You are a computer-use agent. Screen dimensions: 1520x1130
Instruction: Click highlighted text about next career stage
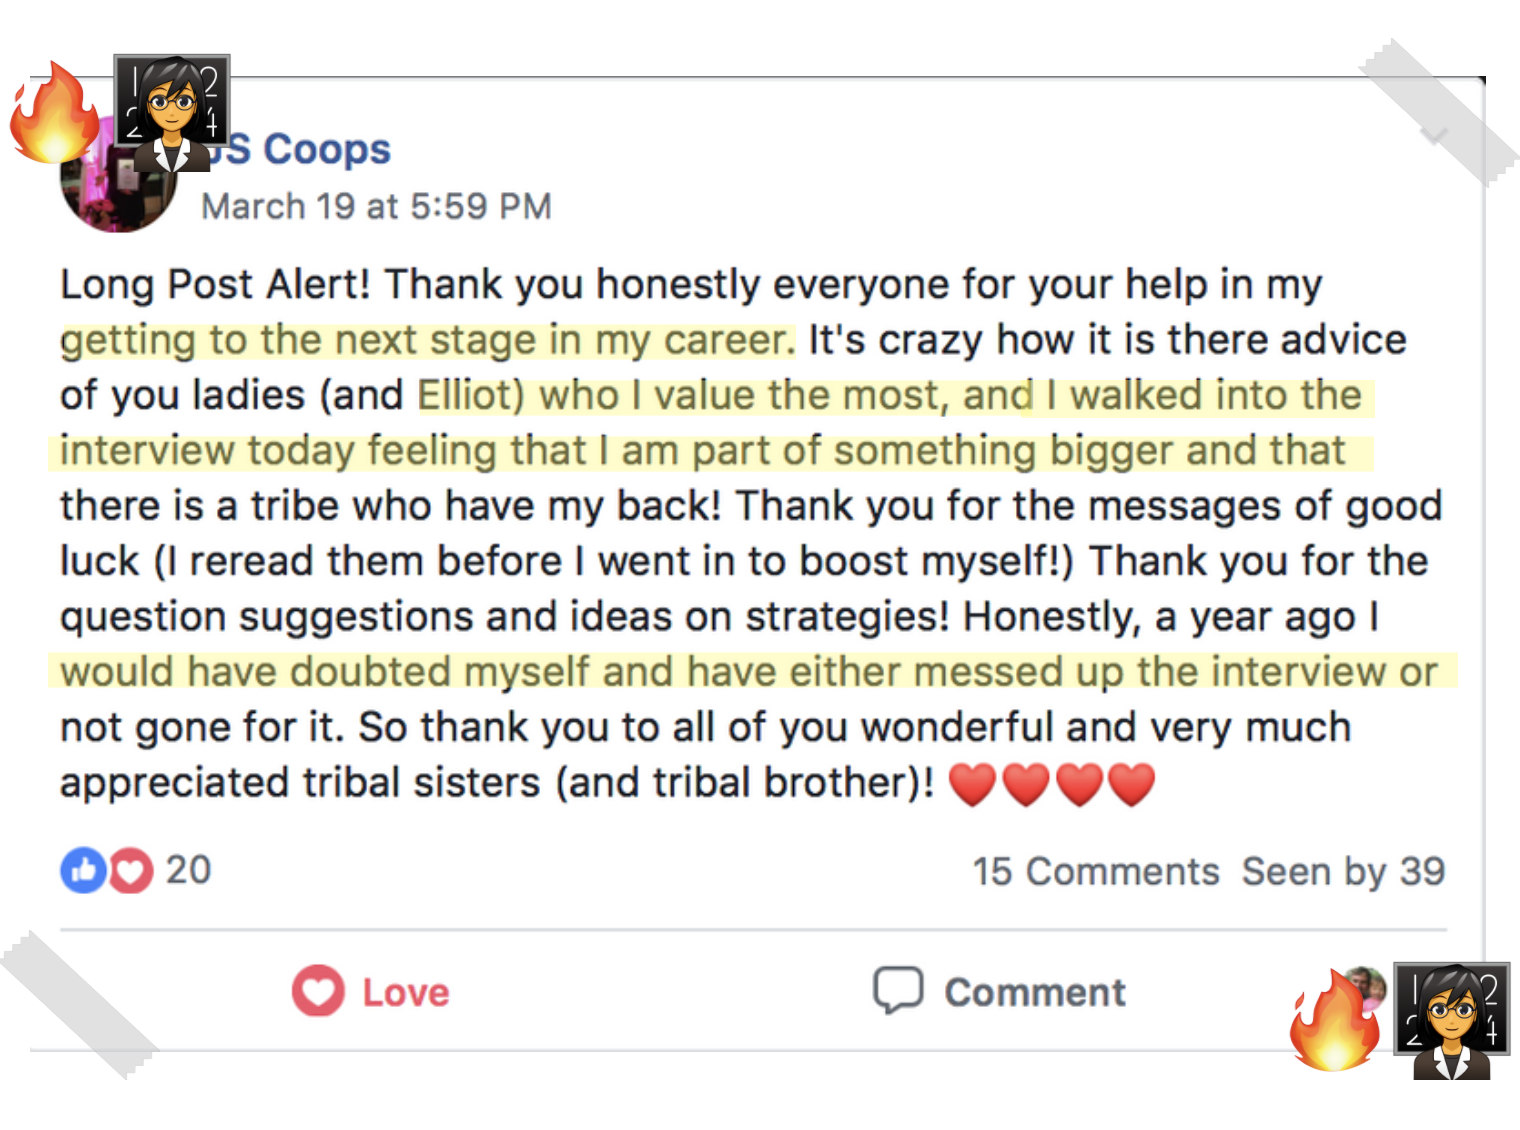tap(427, 341)
